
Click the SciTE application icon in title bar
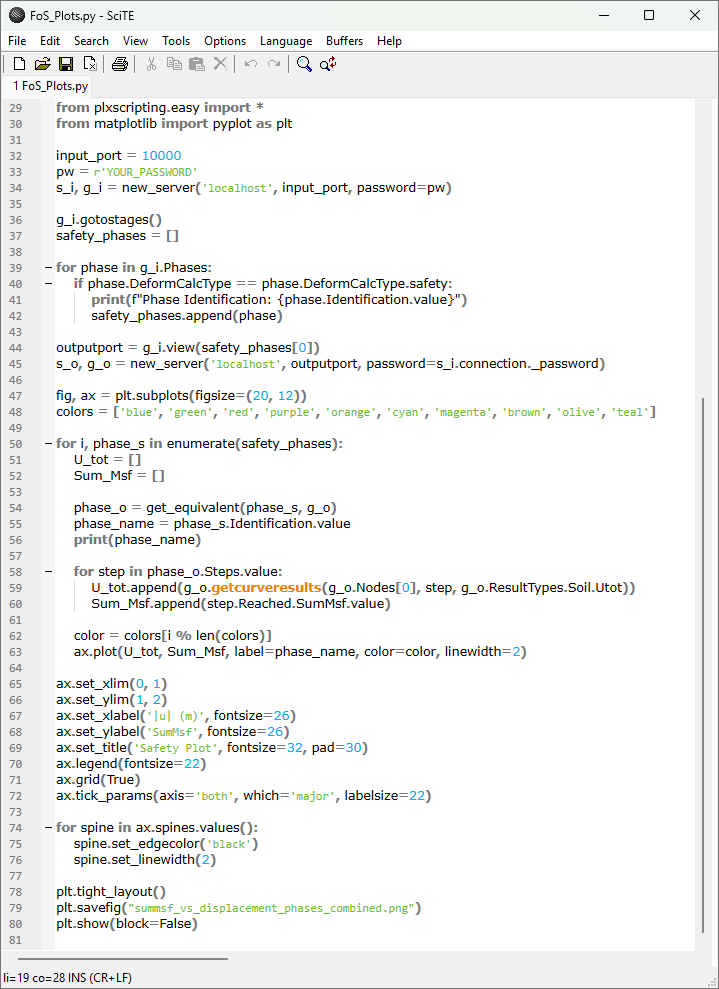17,15
